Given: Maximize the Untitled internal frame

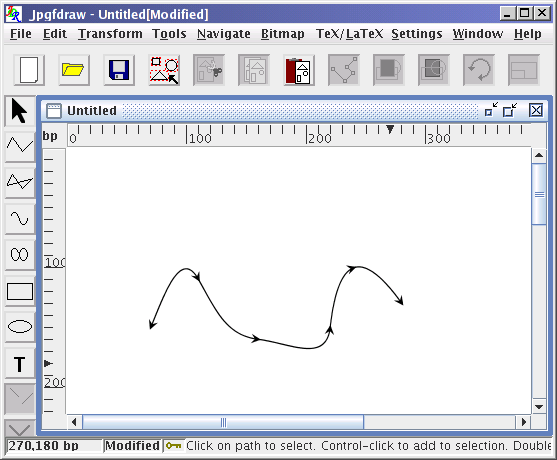Looking at the screenshot, I should (x=510, y=110).
